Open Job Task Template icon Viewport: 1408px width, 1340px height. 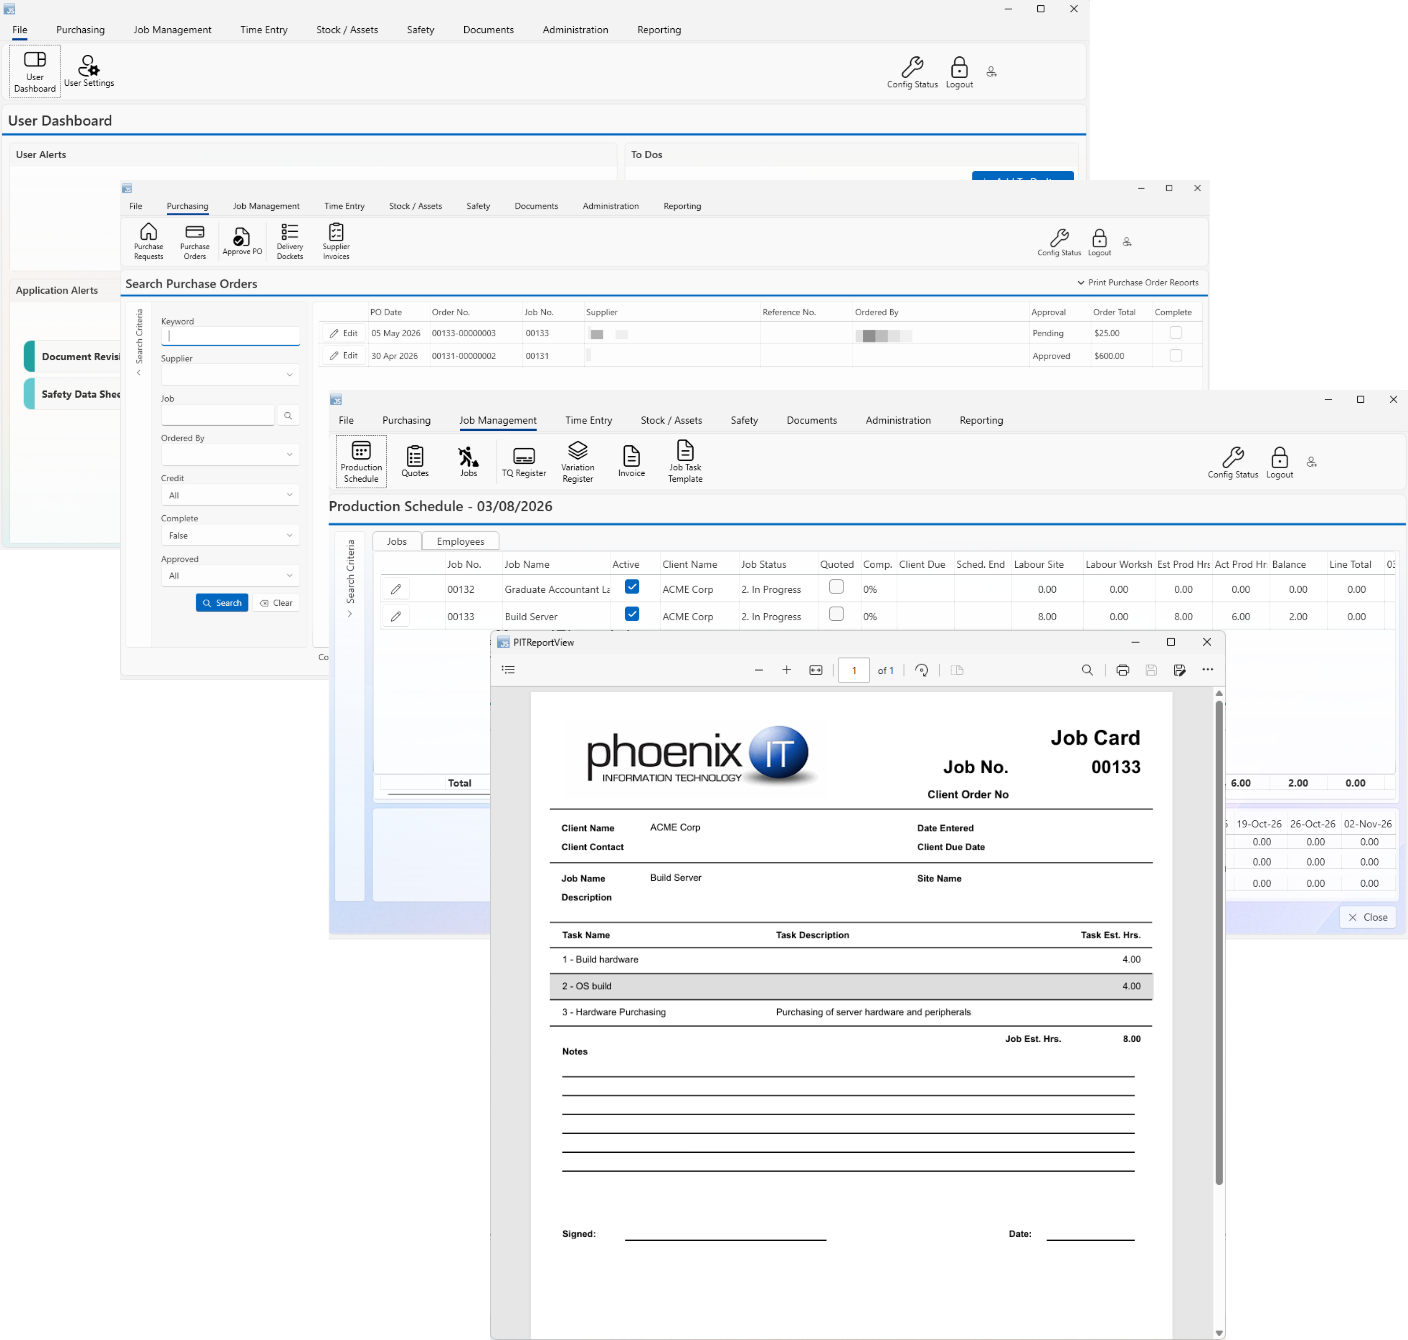coord(685,462)
